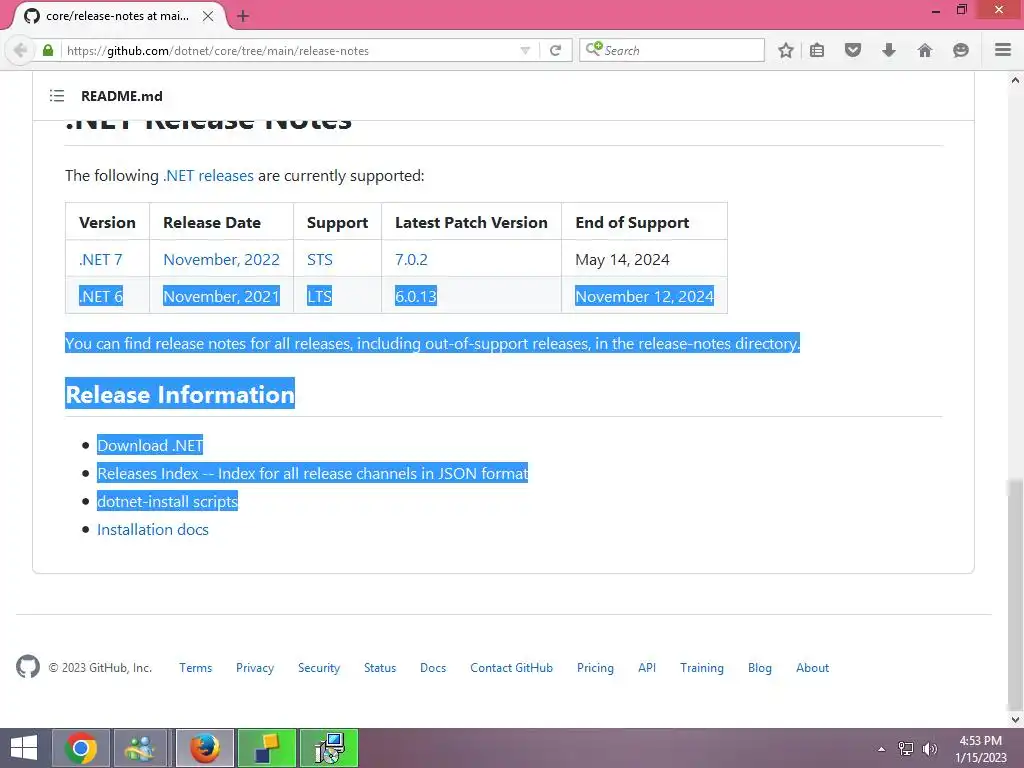This screenshot has width=1024, height=768.
Task: Open the Windows Start button
Action: coord(24,748)
